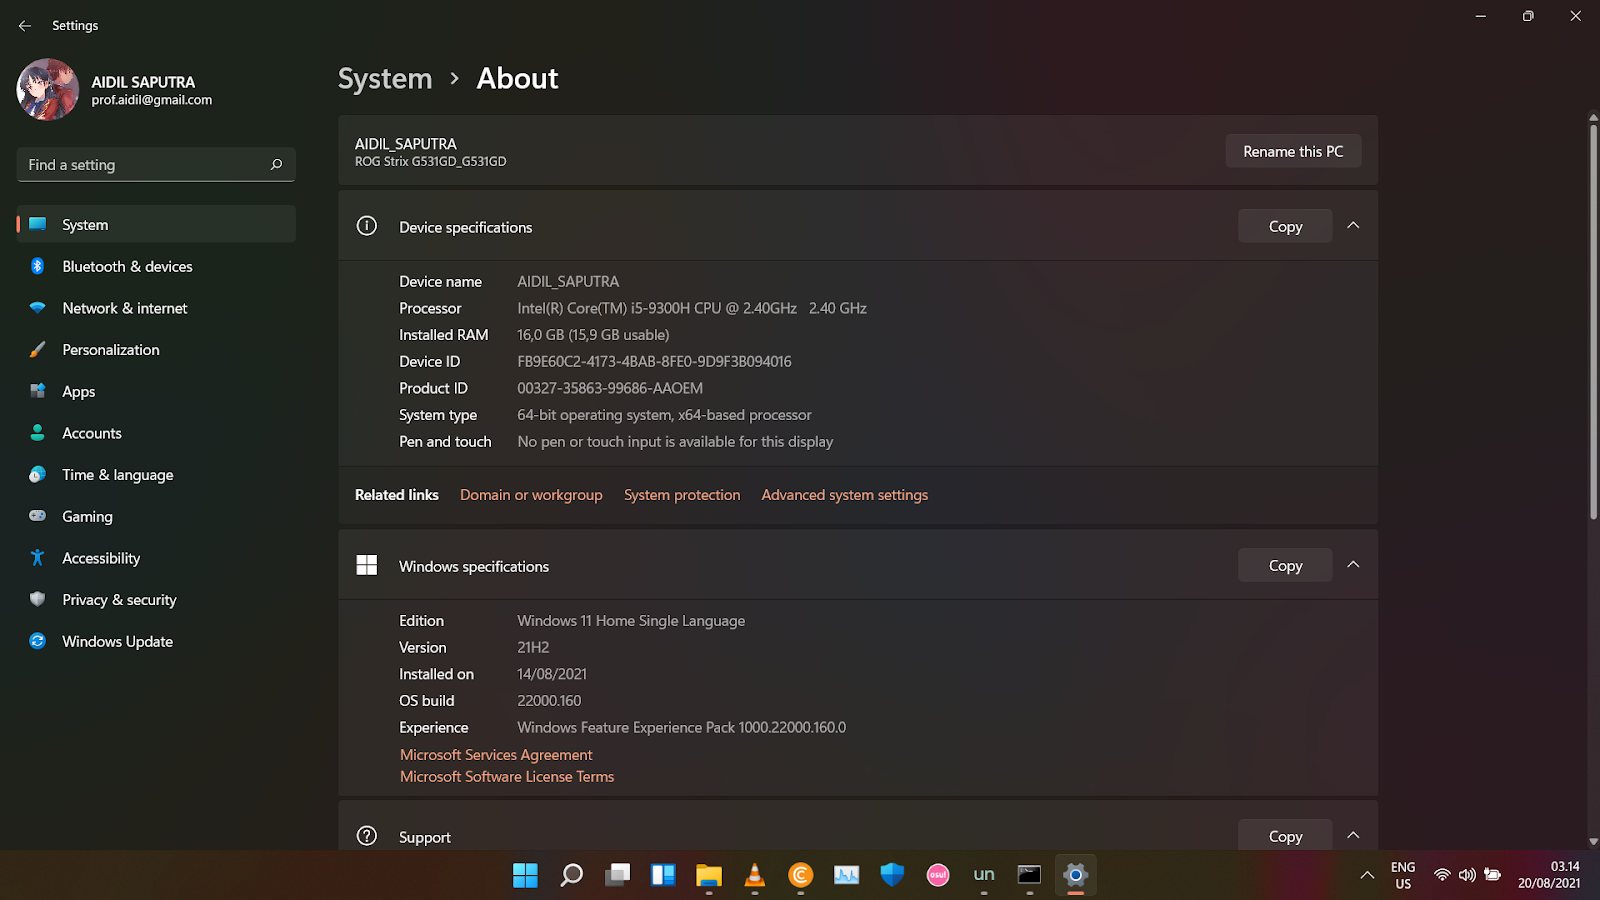Viewport: 1600px width, 900px height.
Task: Select the OS build value 22000.160
Action: coord(549,701)
